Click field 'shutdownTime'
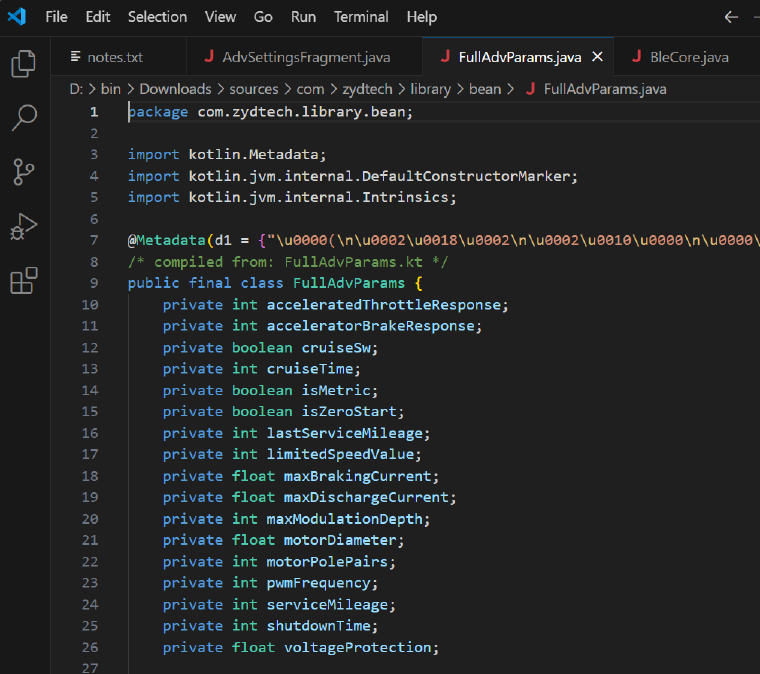760x674 pixels. pyautogui.click(x=318, y=626)
